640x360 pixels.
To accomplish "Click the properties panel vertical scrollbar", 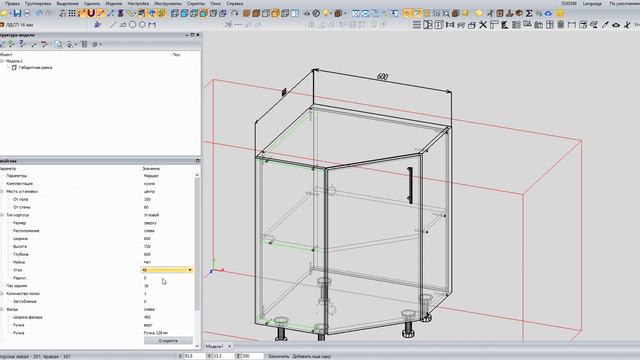I will 197,243.
